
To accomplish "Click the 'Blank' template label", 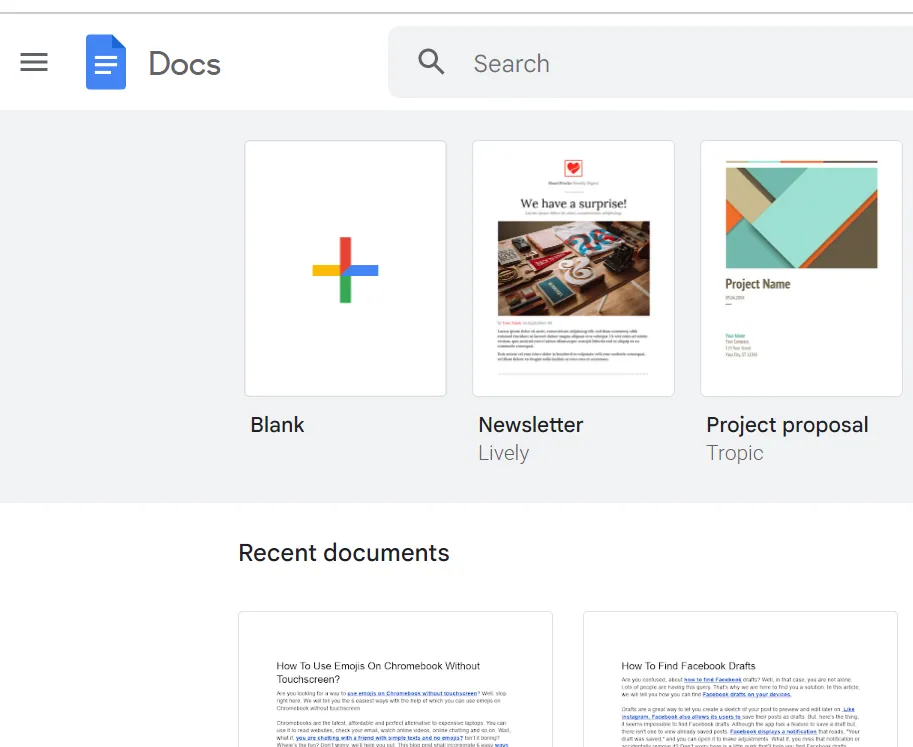I will pyautogui.click(x=277, y=425).
